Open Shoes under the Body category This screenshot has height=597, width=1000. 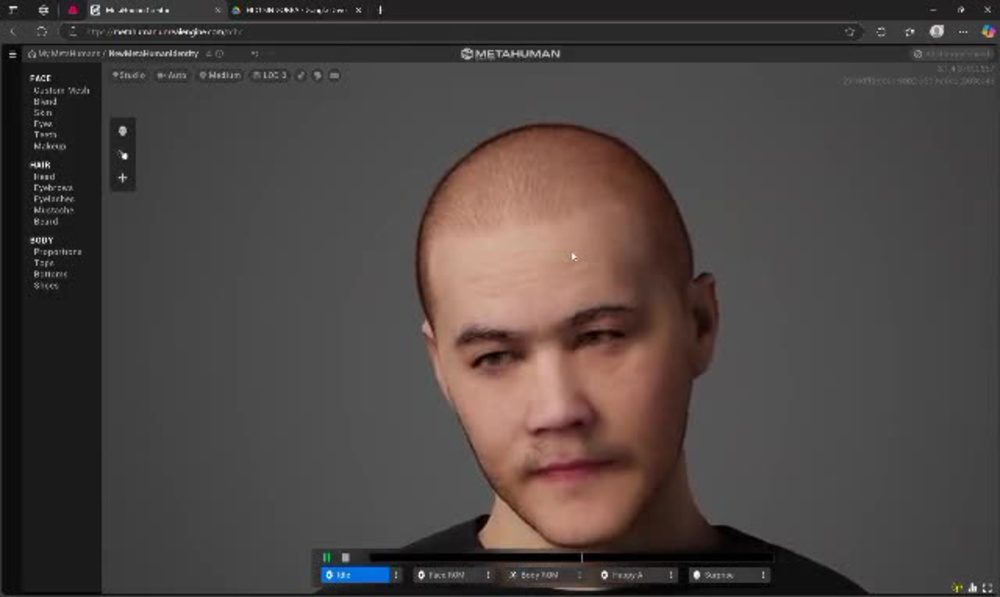click(x=46, y=286)
